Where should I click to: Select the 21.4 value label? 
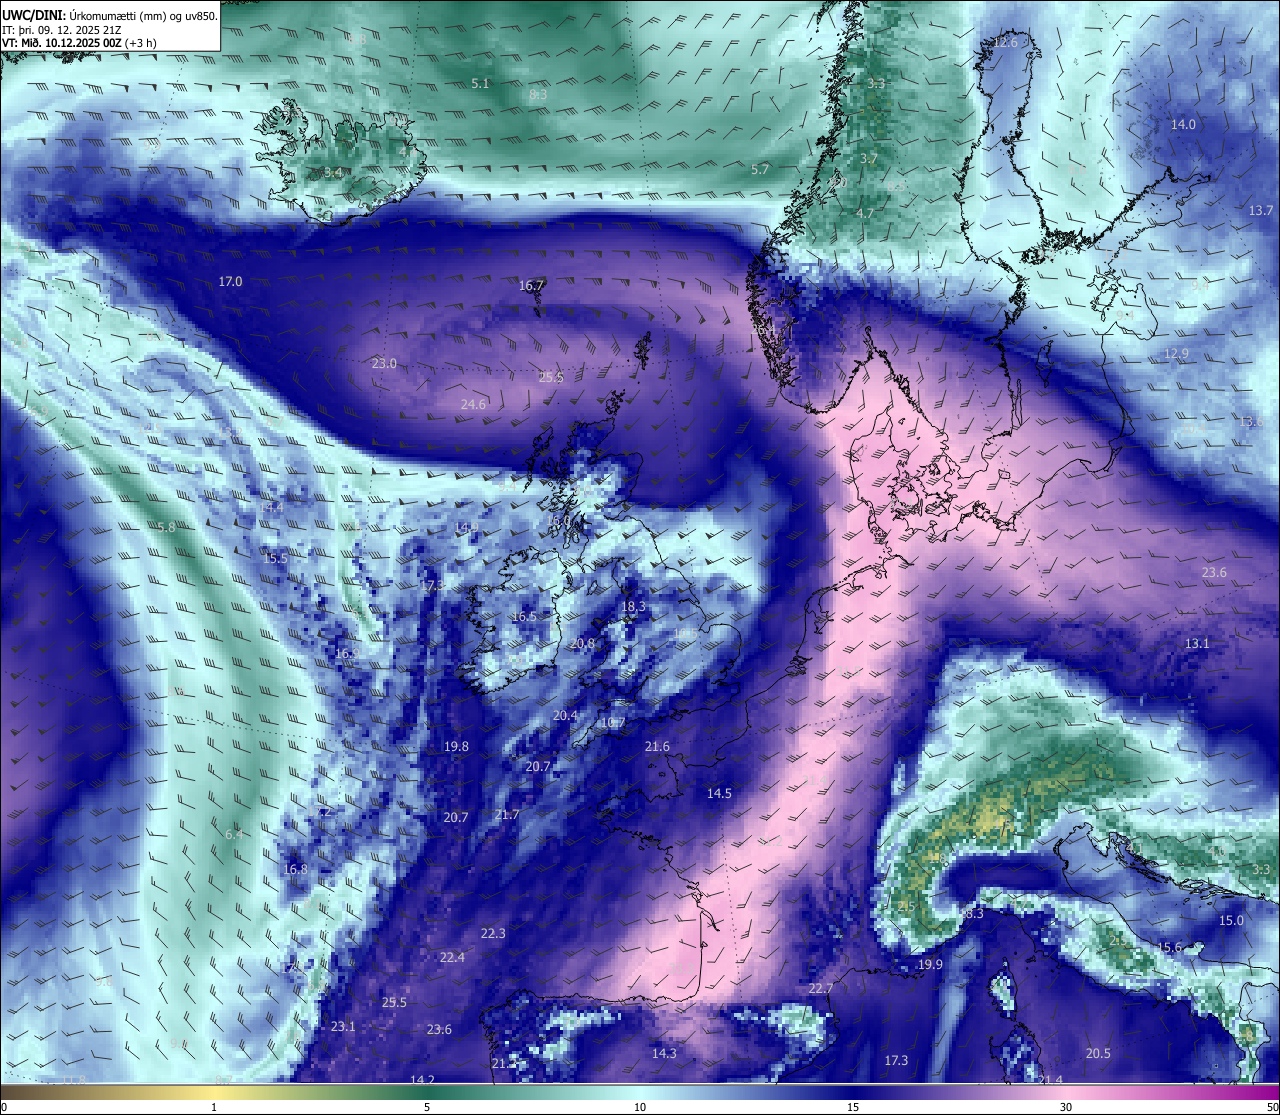(x=1050, y=1079)
